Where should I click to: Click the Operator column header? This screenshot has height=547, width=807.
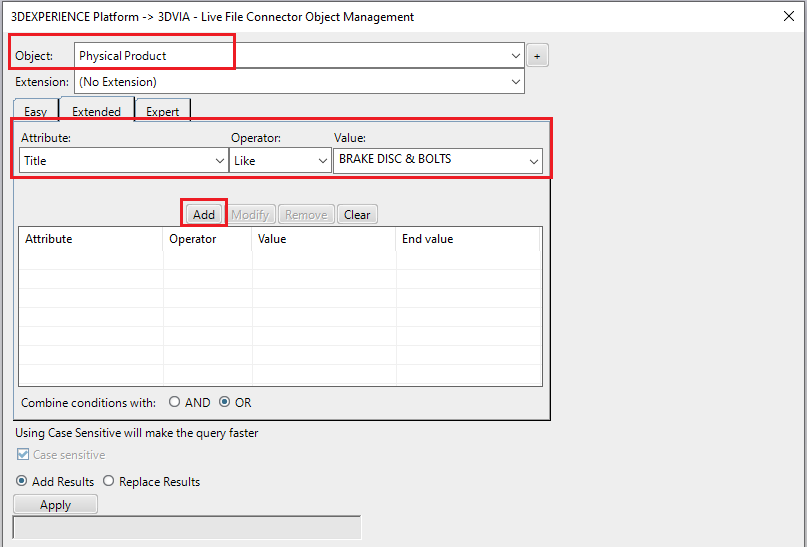click(207, 239)
